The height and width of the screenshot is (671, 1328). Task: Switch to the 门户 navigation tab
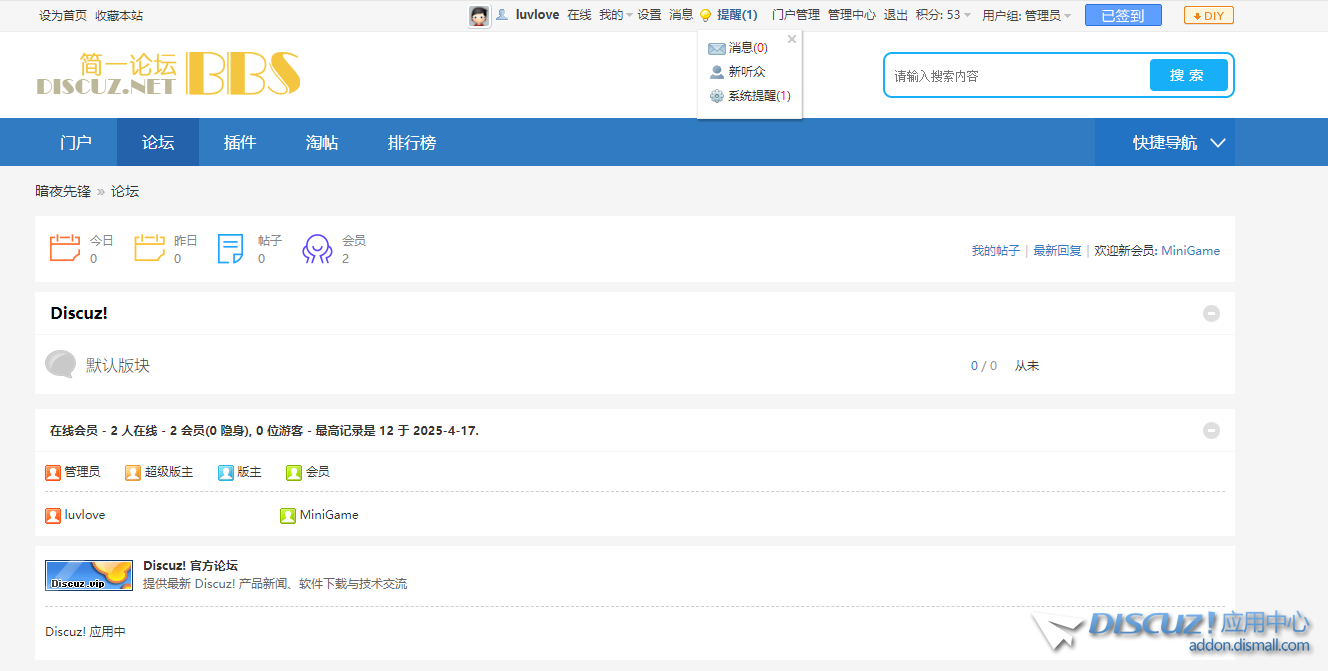point(76,143)
